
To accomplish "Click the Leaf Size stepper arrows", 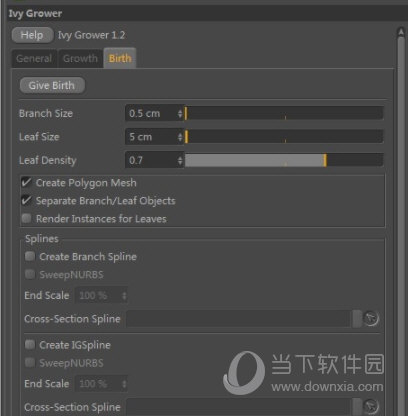I will pos(180,137).
